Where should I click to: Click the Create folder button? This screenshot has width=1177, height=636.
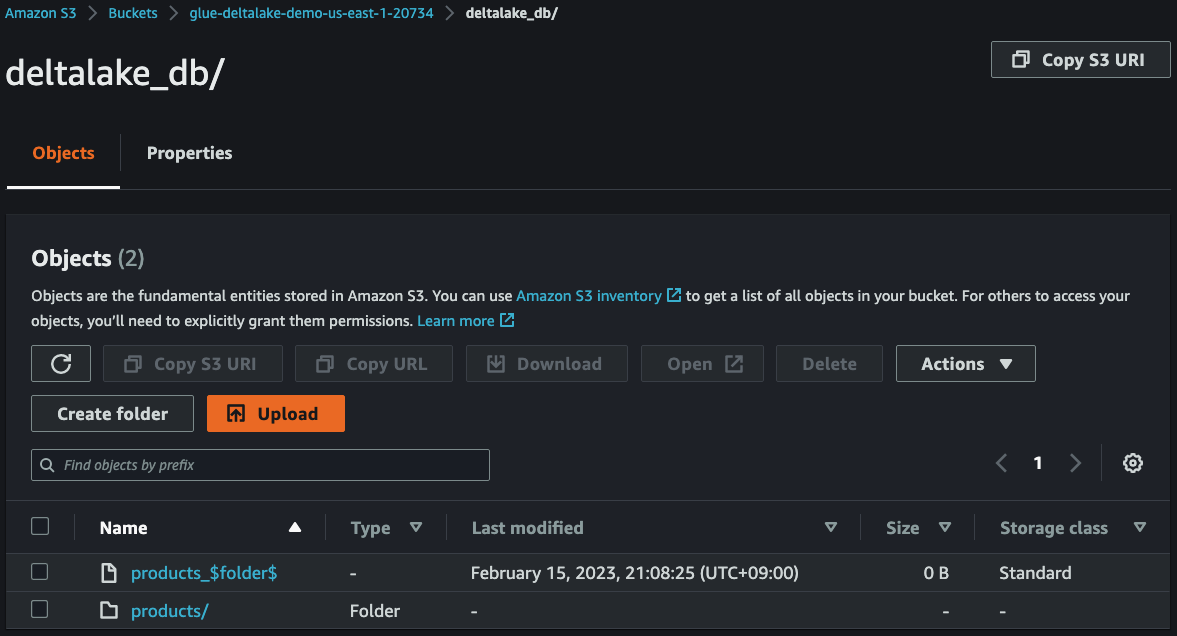pyautogui.click(x=113, y=414)
